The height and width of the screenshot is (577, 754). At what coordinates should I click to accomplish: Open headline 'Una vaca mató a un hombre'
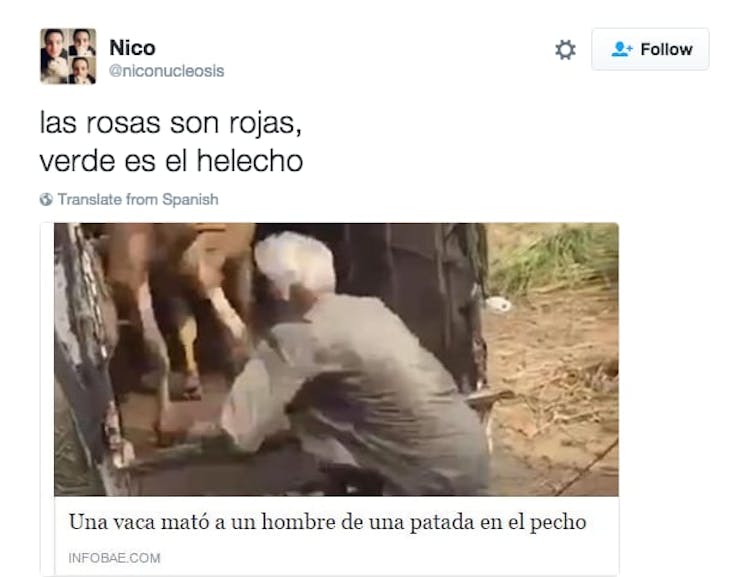point(327,522)
